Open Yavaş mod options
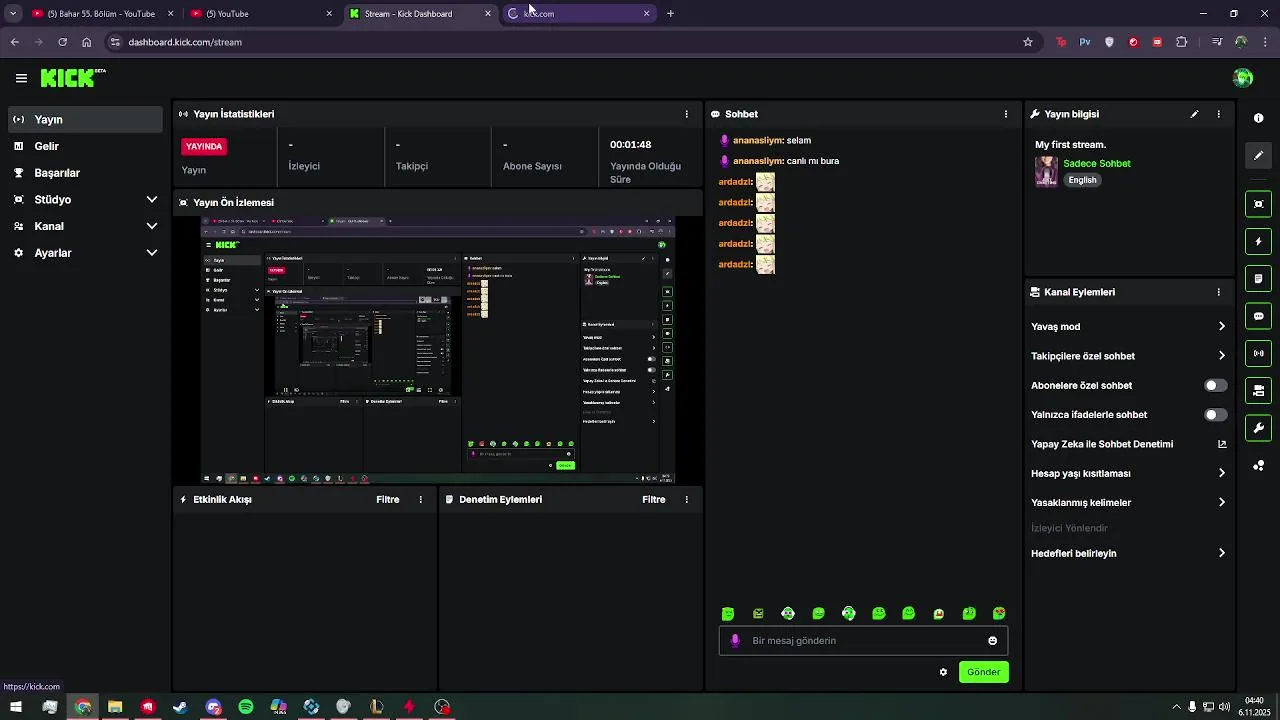This screenshot has width=1280, height=720. point(1129,326)
